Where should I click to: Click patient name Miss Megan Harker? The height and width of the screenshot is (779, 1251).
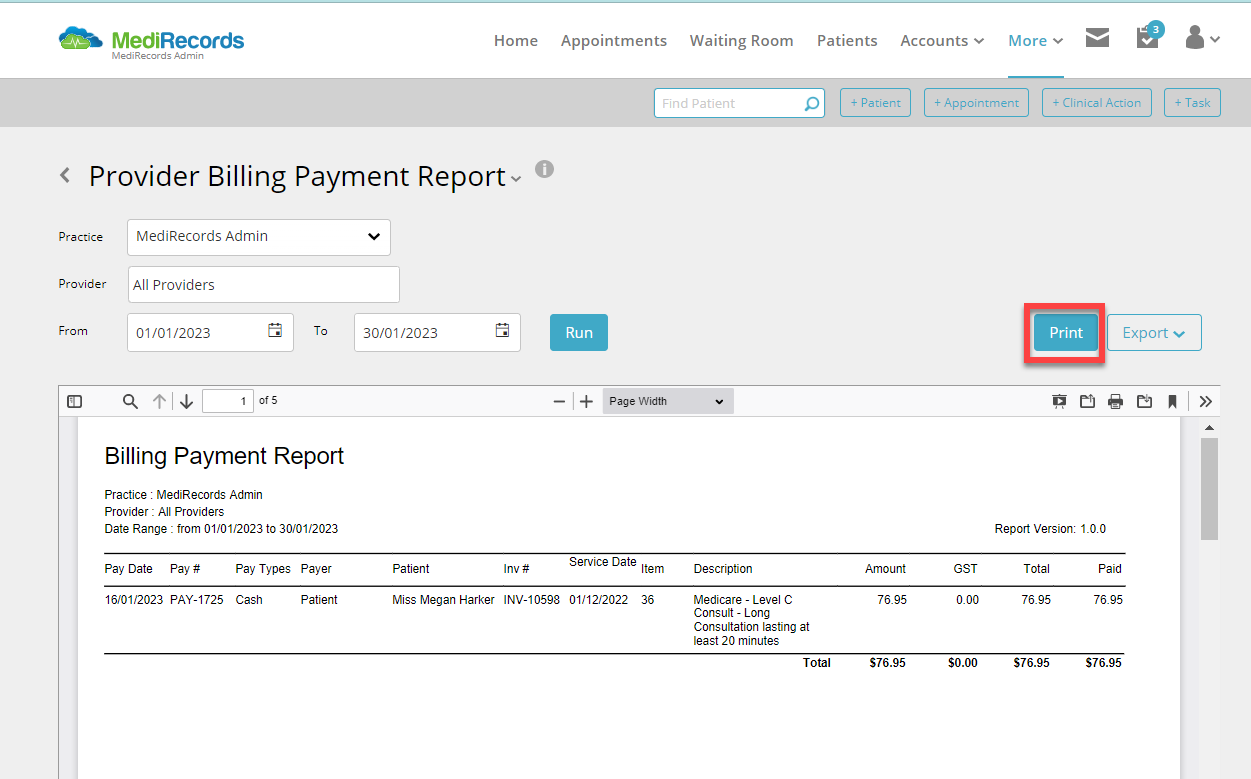443,600
